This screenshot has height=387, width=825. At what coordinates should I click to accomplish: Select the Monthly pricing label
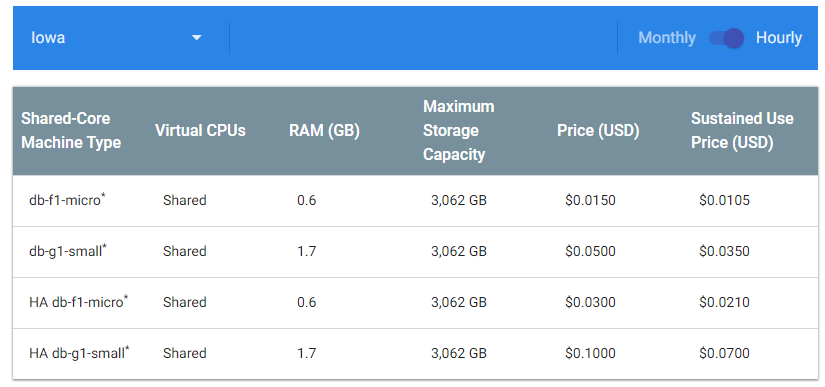667,38
